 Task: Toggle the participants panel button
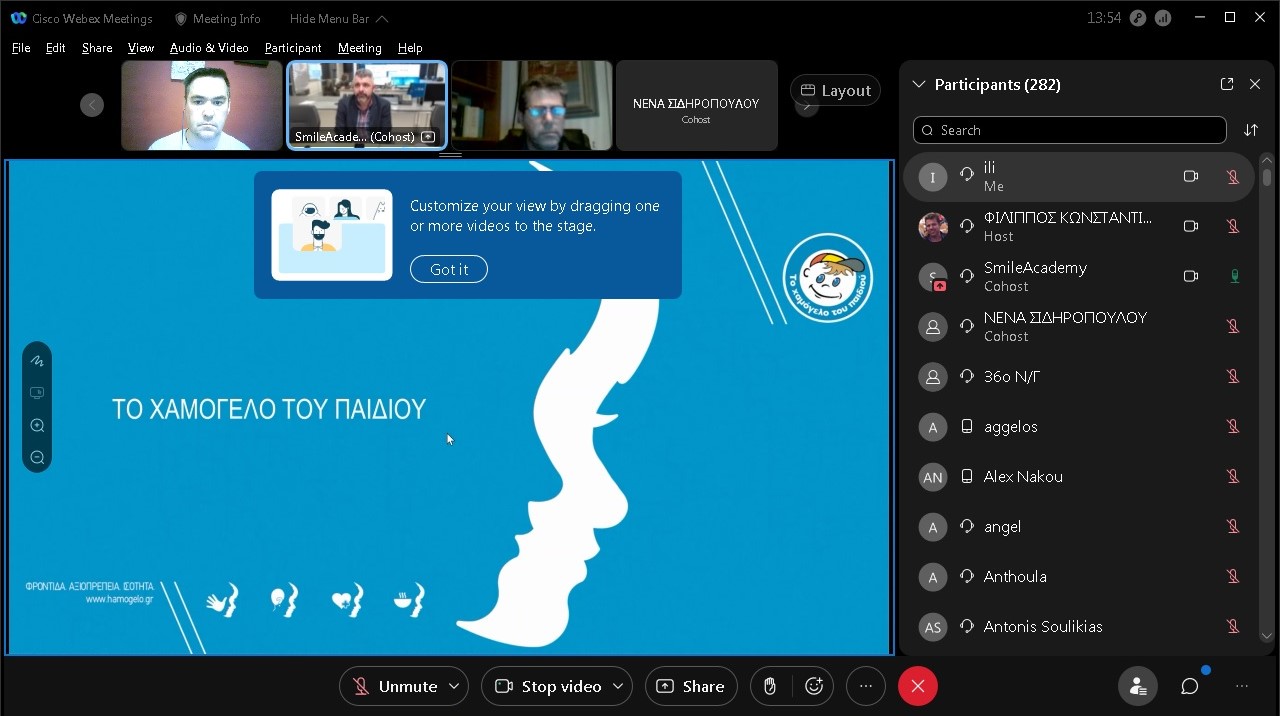click(x=1137, y=686)
